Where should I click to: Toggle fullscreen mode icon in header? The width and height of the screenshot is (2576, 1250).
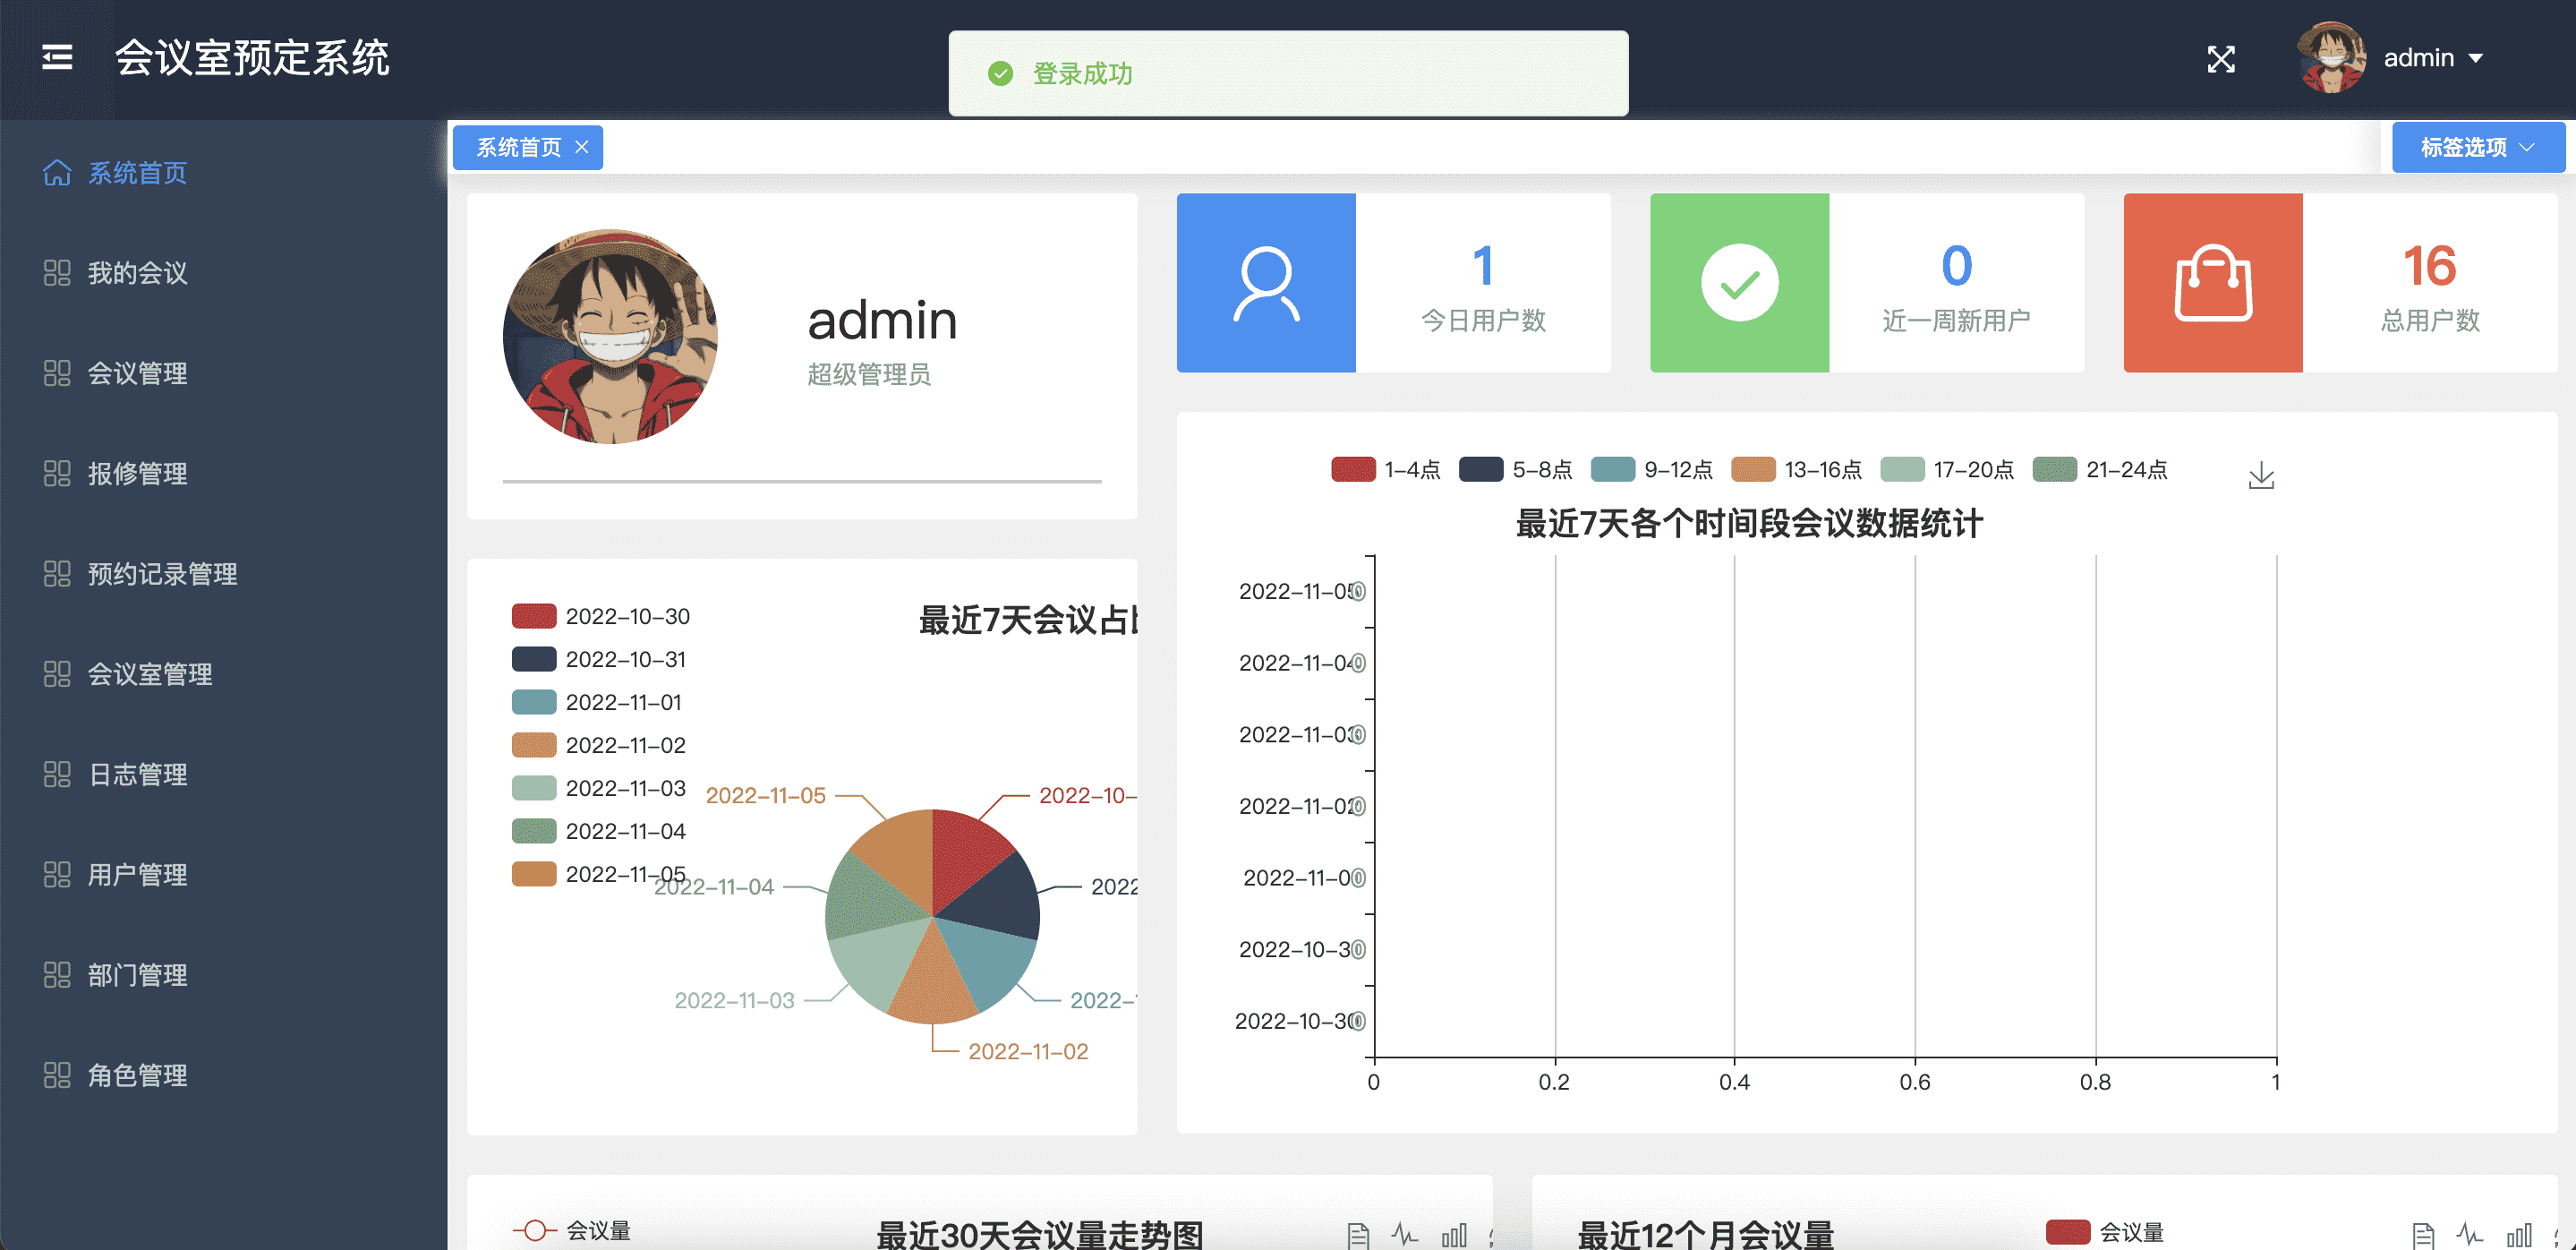point(2220,59)
